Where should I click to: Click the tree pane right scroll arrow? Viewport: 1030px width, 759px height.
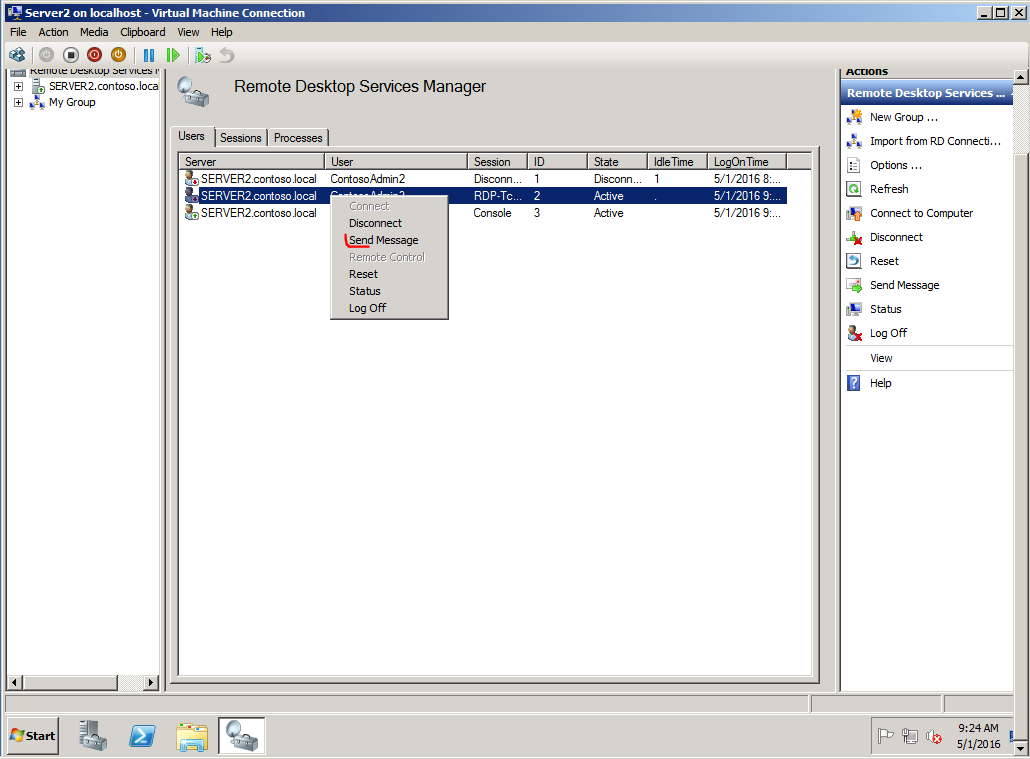click(151, 683)
